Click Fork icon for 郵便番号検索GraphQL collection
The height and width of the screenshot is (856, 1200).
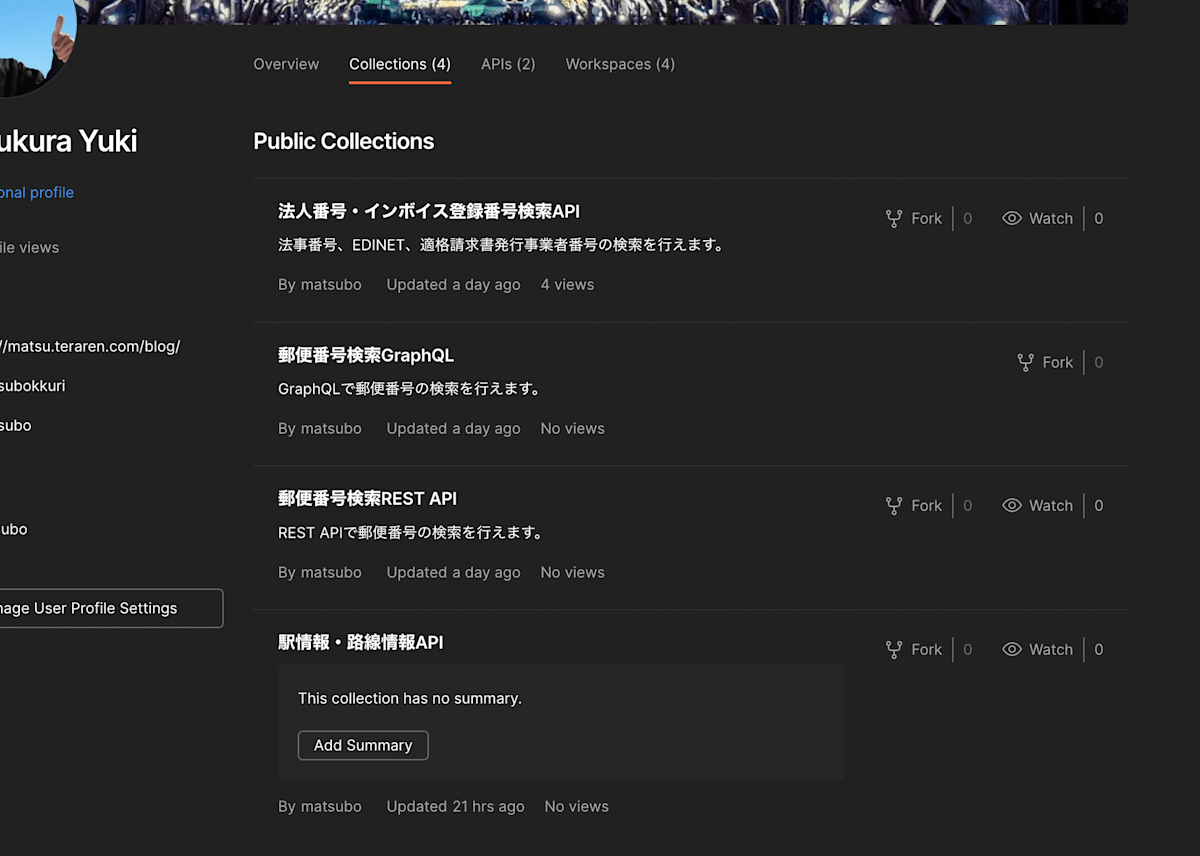tap(1025, 362)
